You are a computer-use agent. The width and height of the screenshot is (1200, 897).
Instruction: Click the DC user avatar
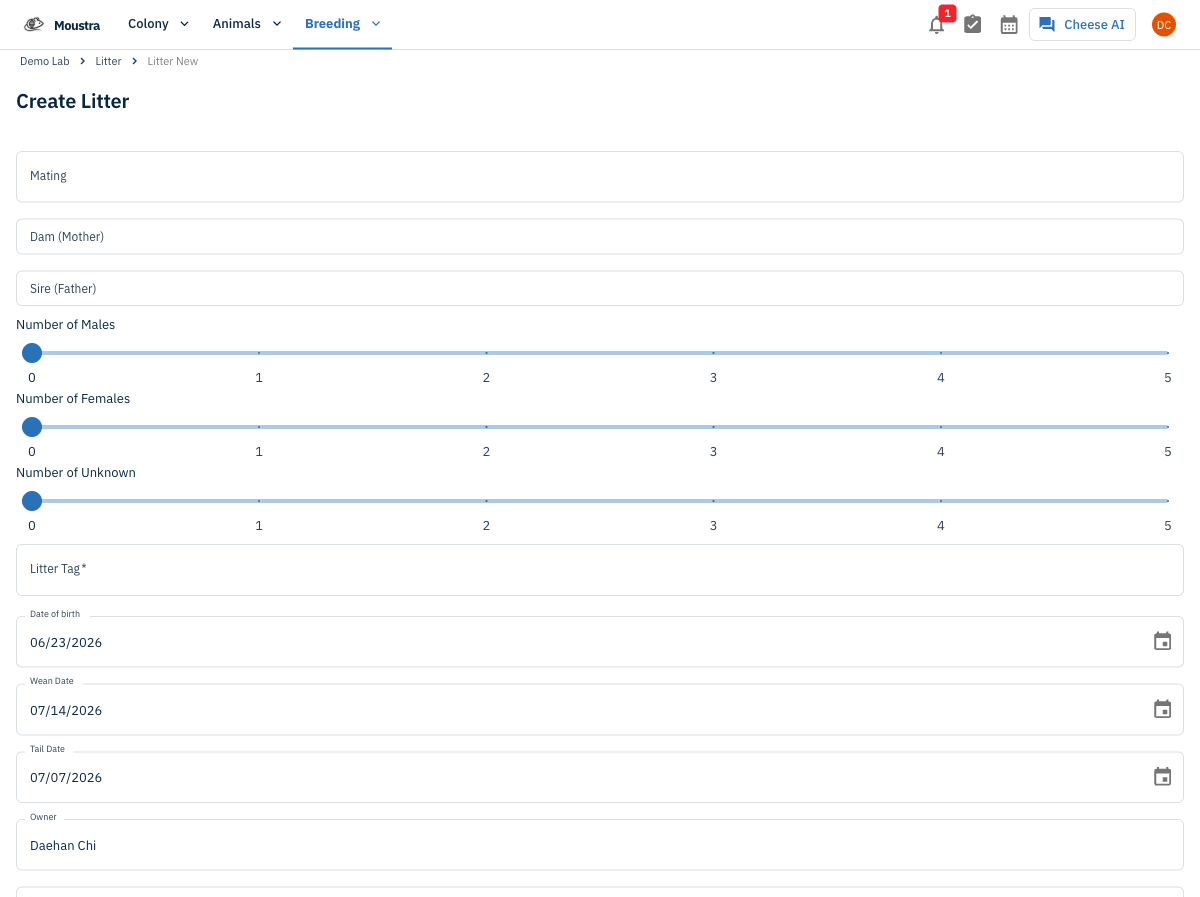pyautogui.click(x=1164, y=25)
